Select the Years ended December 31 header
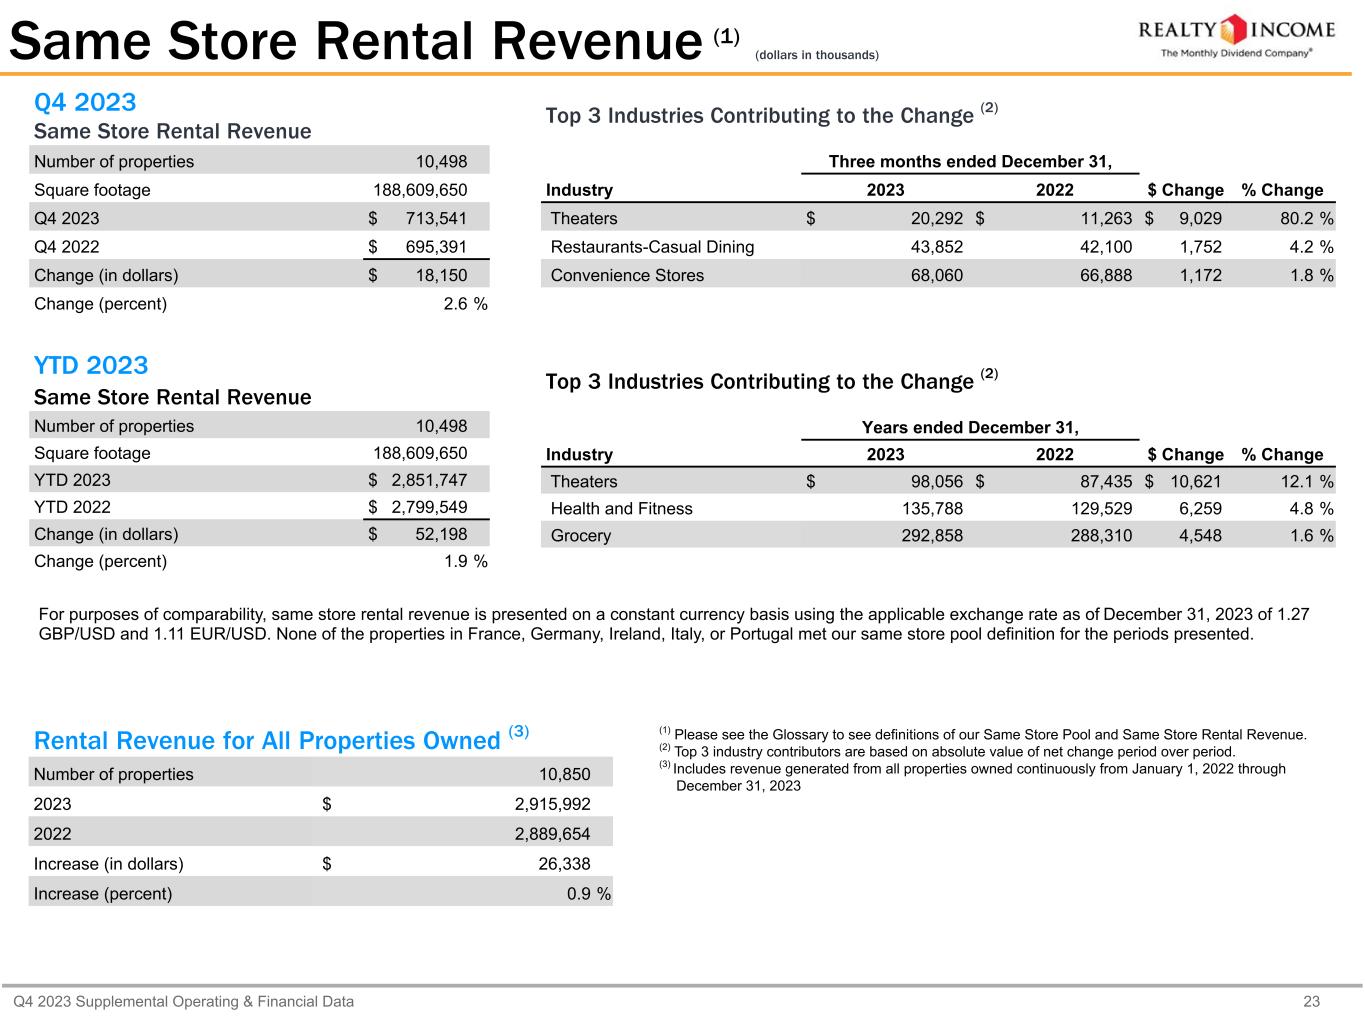Image resolution: width=1365 pixels, height=1024 pixels. (969, 428)
